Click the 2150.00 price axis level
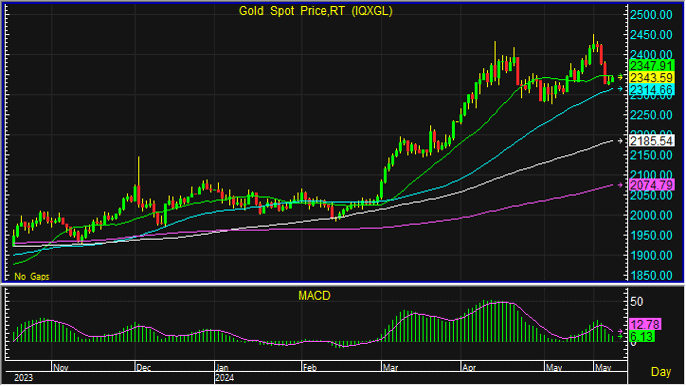686x386 pixels. [x=651, y=155]
